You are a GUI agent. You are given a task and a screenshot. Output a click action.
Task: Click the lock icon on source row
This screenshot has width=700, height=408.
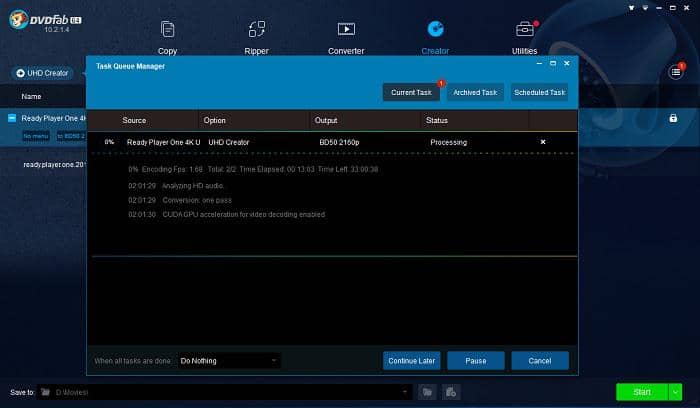pos(673,118)
